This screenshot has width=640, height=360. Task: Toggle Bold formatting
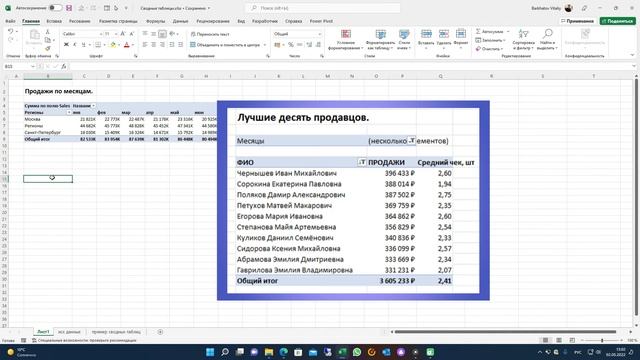tap(66, 44)
